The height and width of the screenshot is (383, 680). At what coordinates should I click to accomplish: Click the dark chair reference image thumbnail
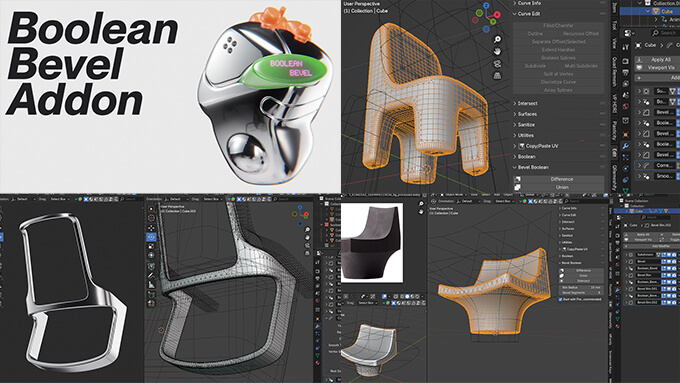pyautogui.click(x=372, y=243)
